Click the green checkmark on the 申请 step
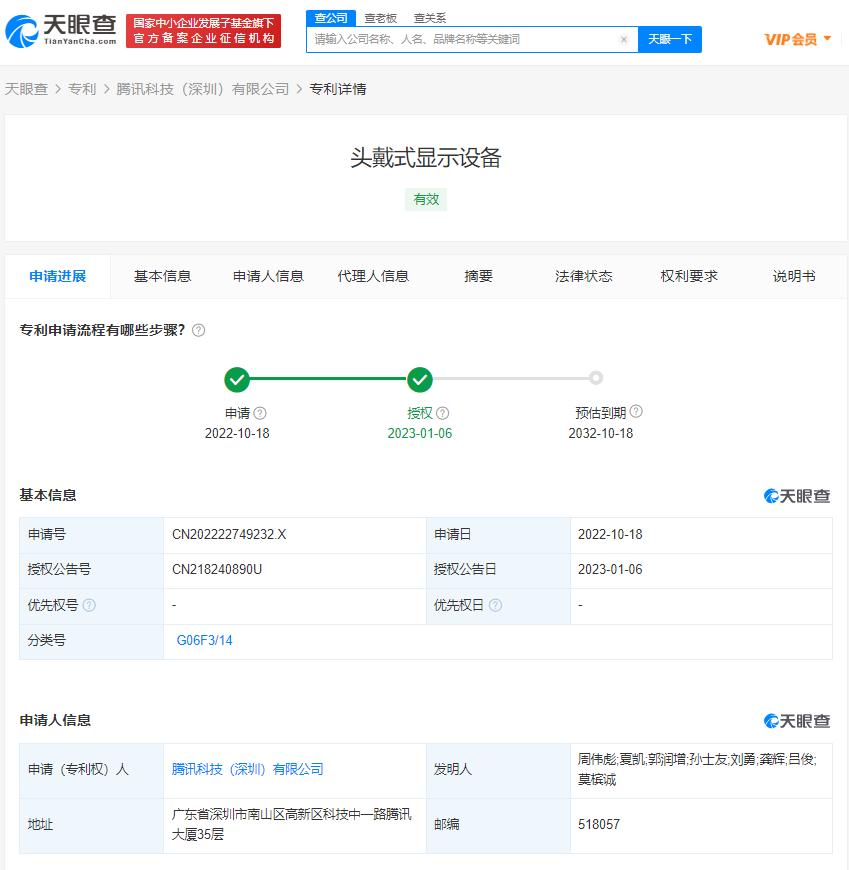 point(237,380)
